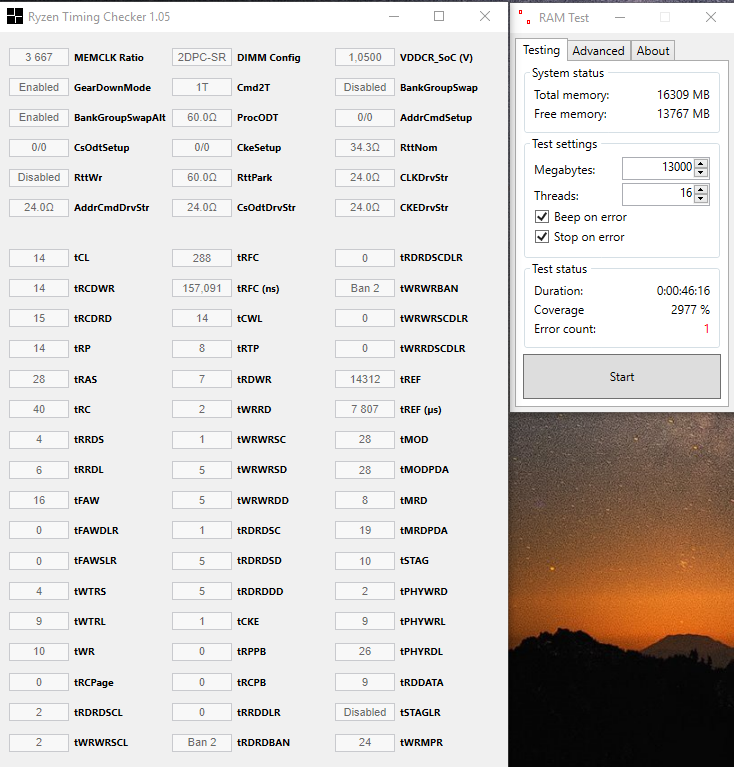Click the tMRDPDA value 19
Screen dimensions: 734x767
point(365,530)
